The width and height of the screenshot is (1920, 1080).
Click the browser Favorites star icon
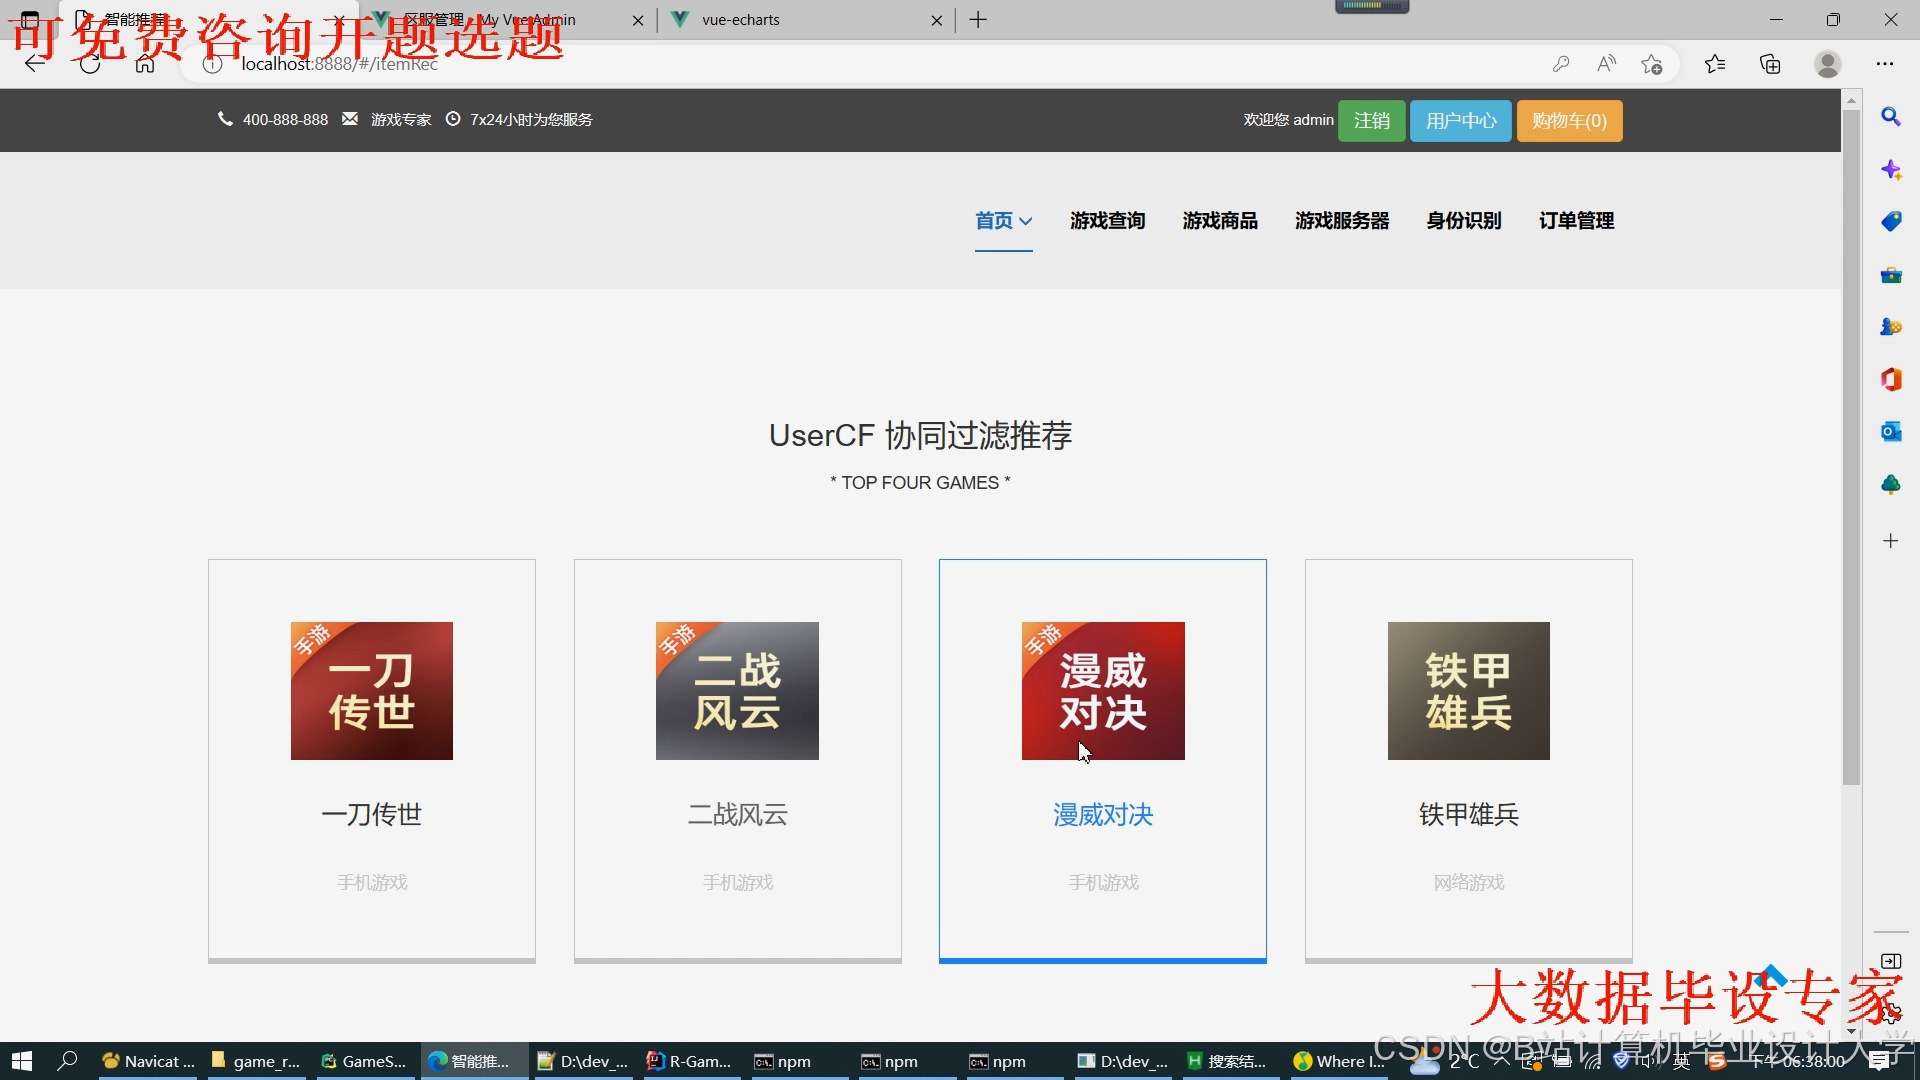(1715, 64)
